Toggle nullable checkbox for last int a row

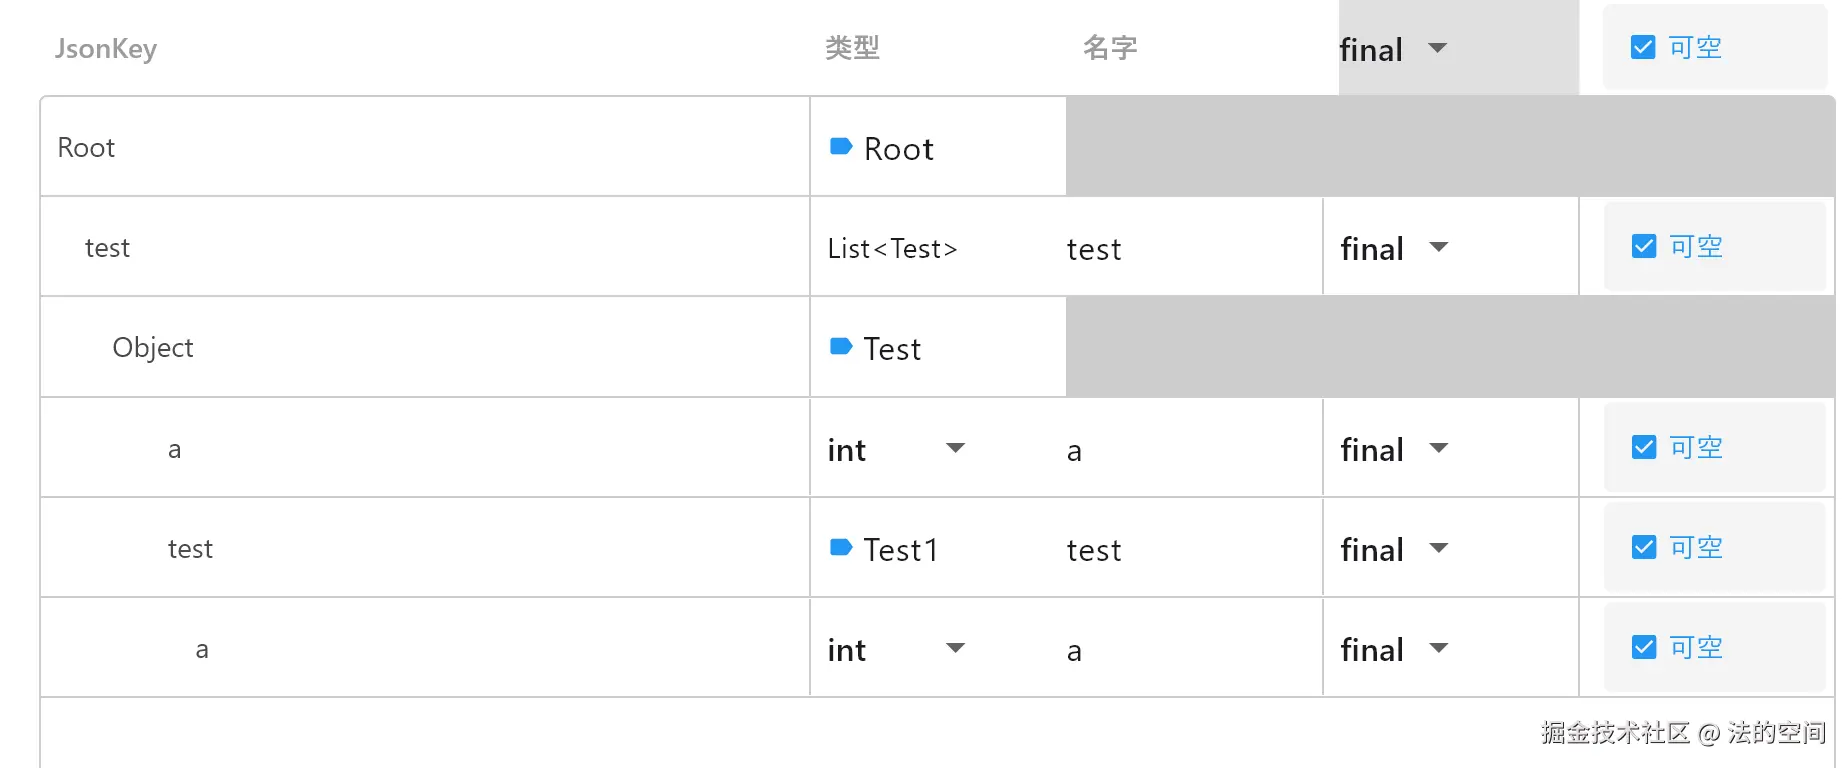[1643, 647]
